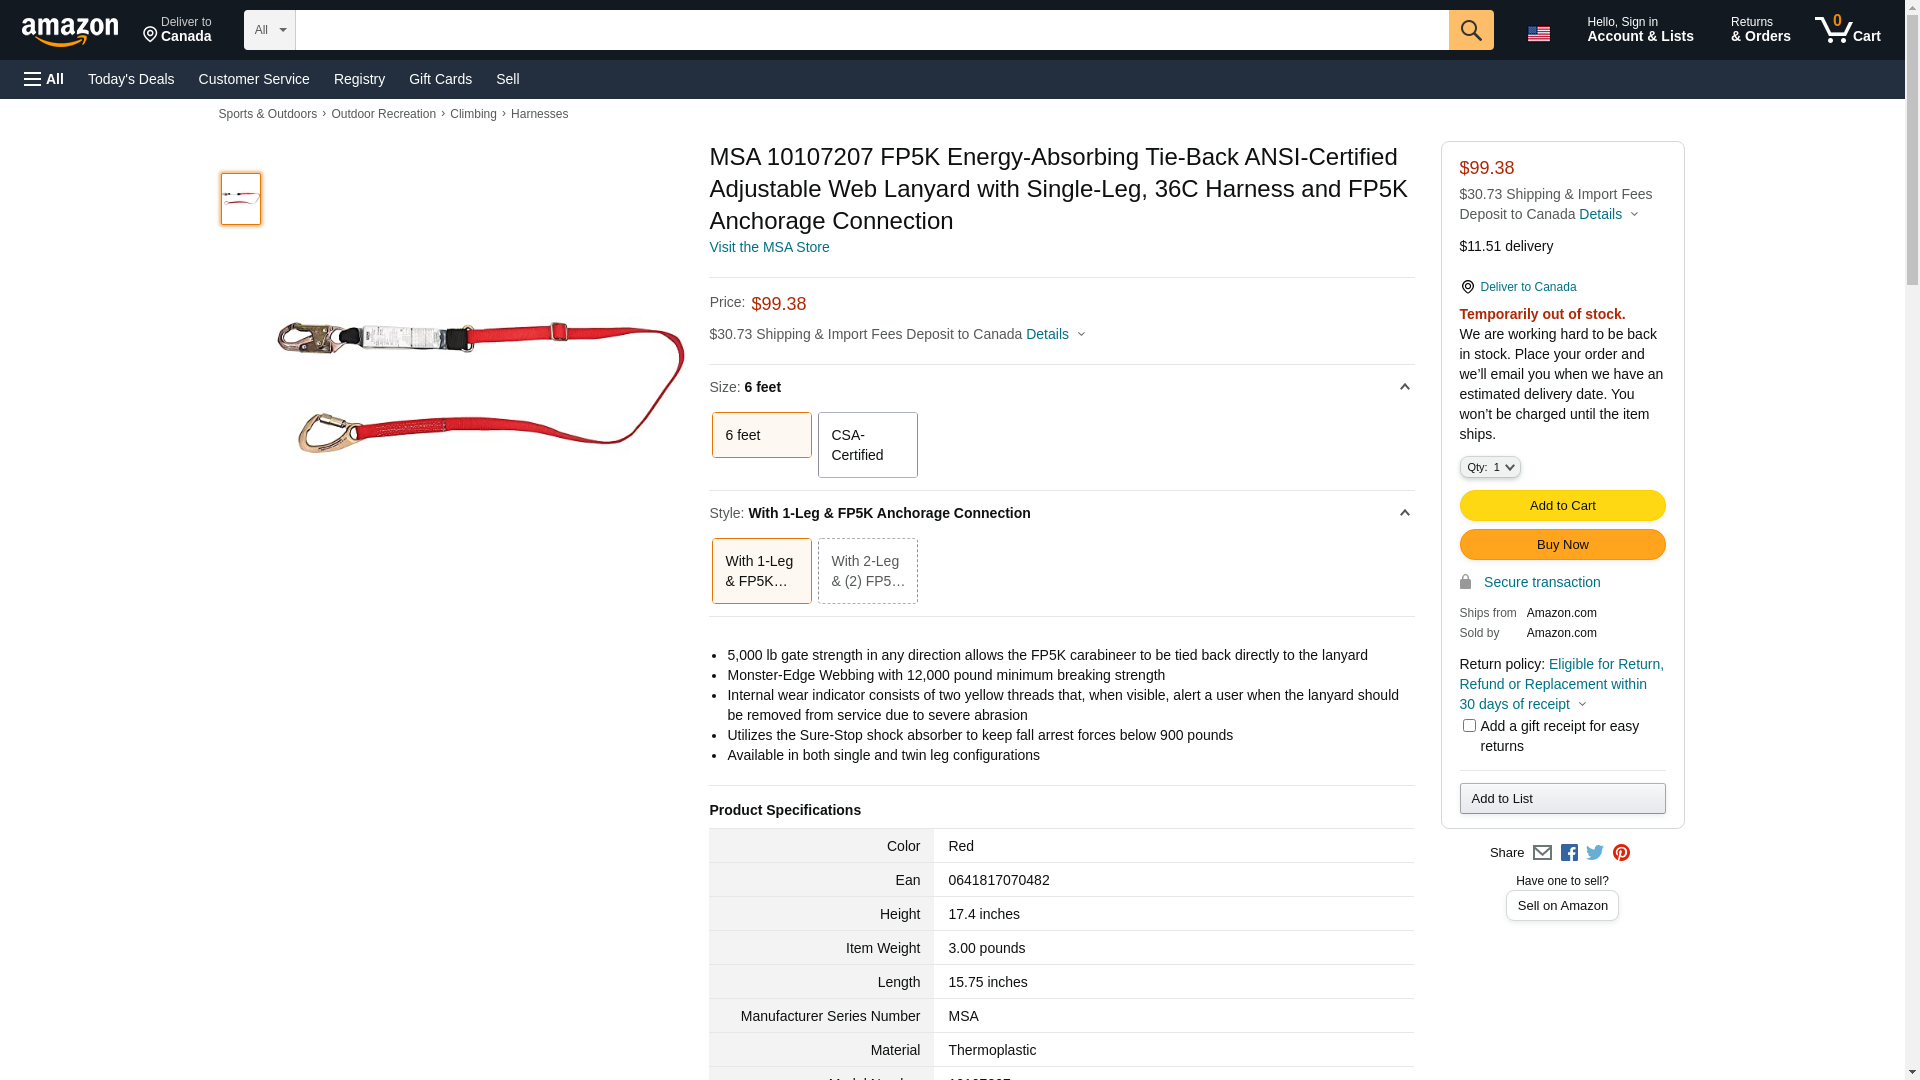Select the With 2-Leg style option

click(867, 571)
